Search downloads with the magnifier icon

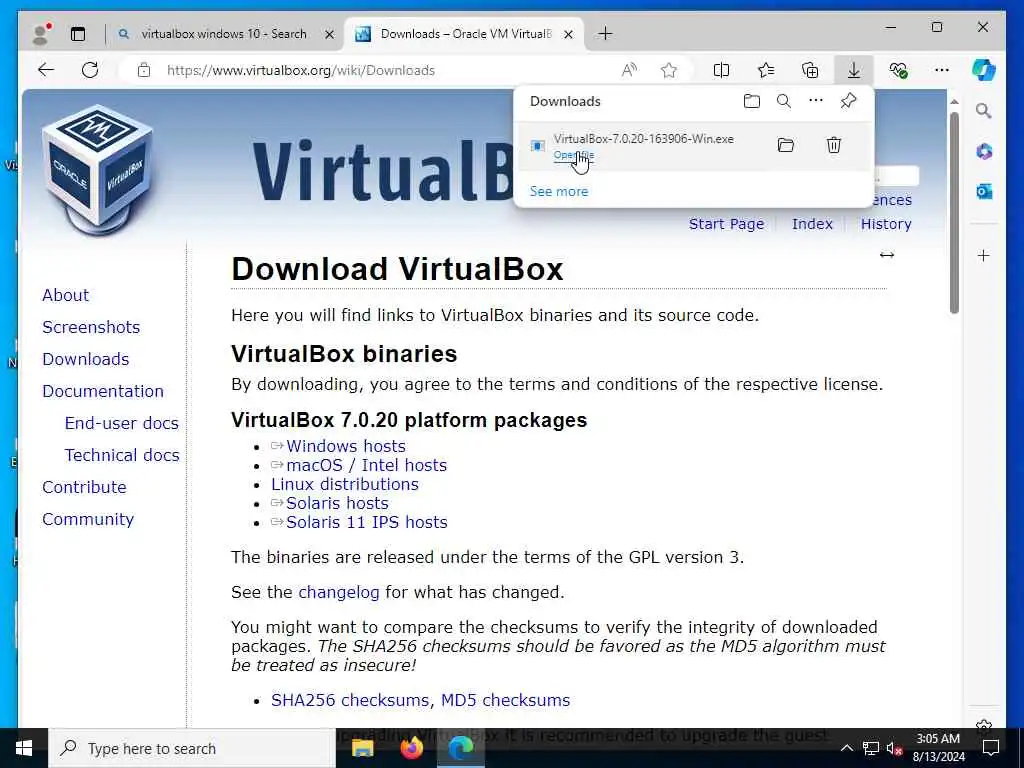784,101
